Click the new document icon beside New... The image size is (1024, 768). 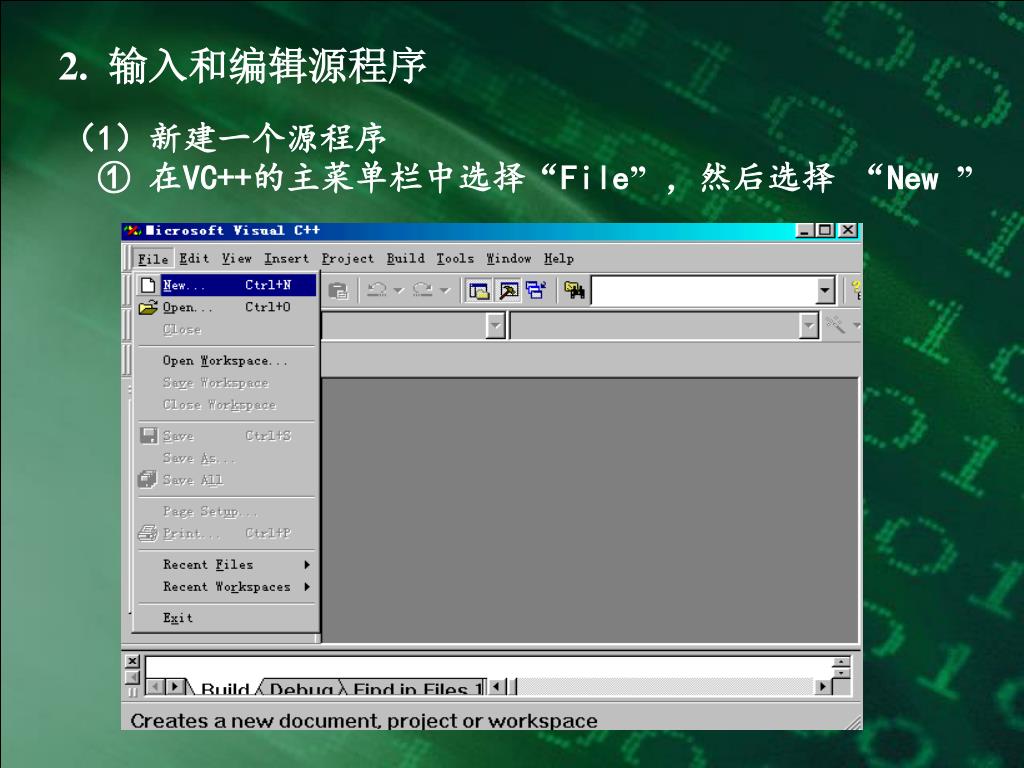coord(148,285)
